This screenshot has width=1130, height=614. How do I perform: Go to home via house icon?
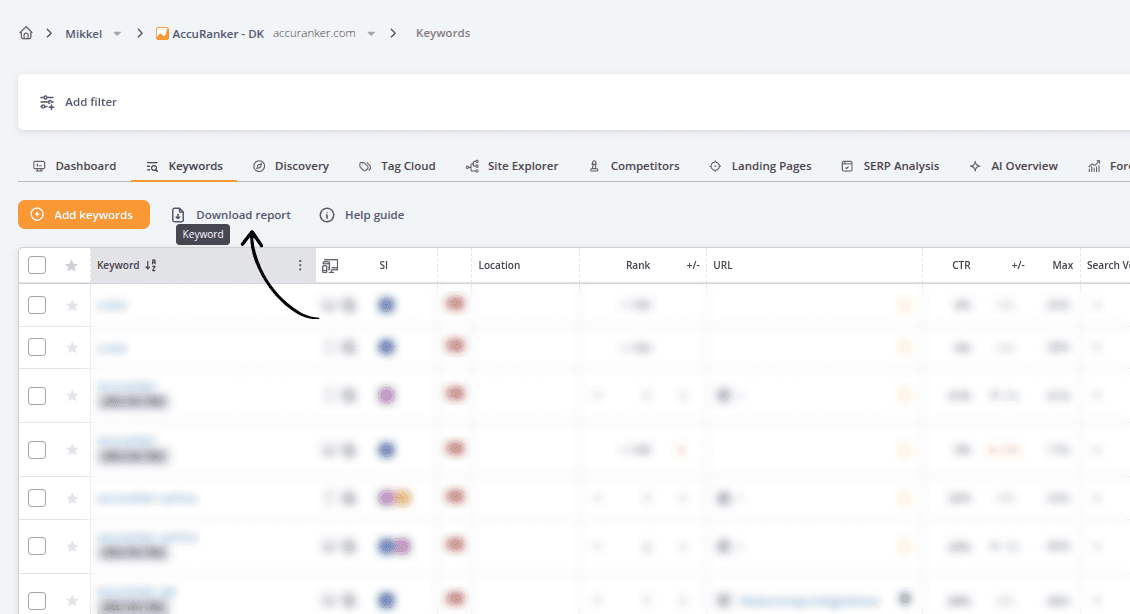click(x=26, y=33)
